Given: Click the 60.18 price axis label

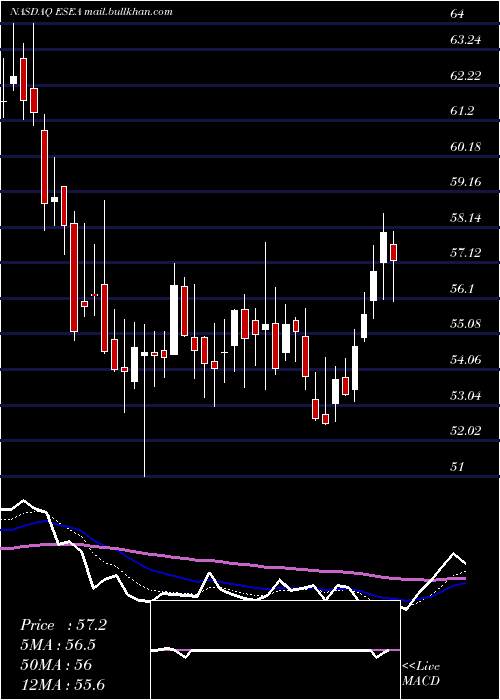Looking at the screenshot, I should click(465, 146).
